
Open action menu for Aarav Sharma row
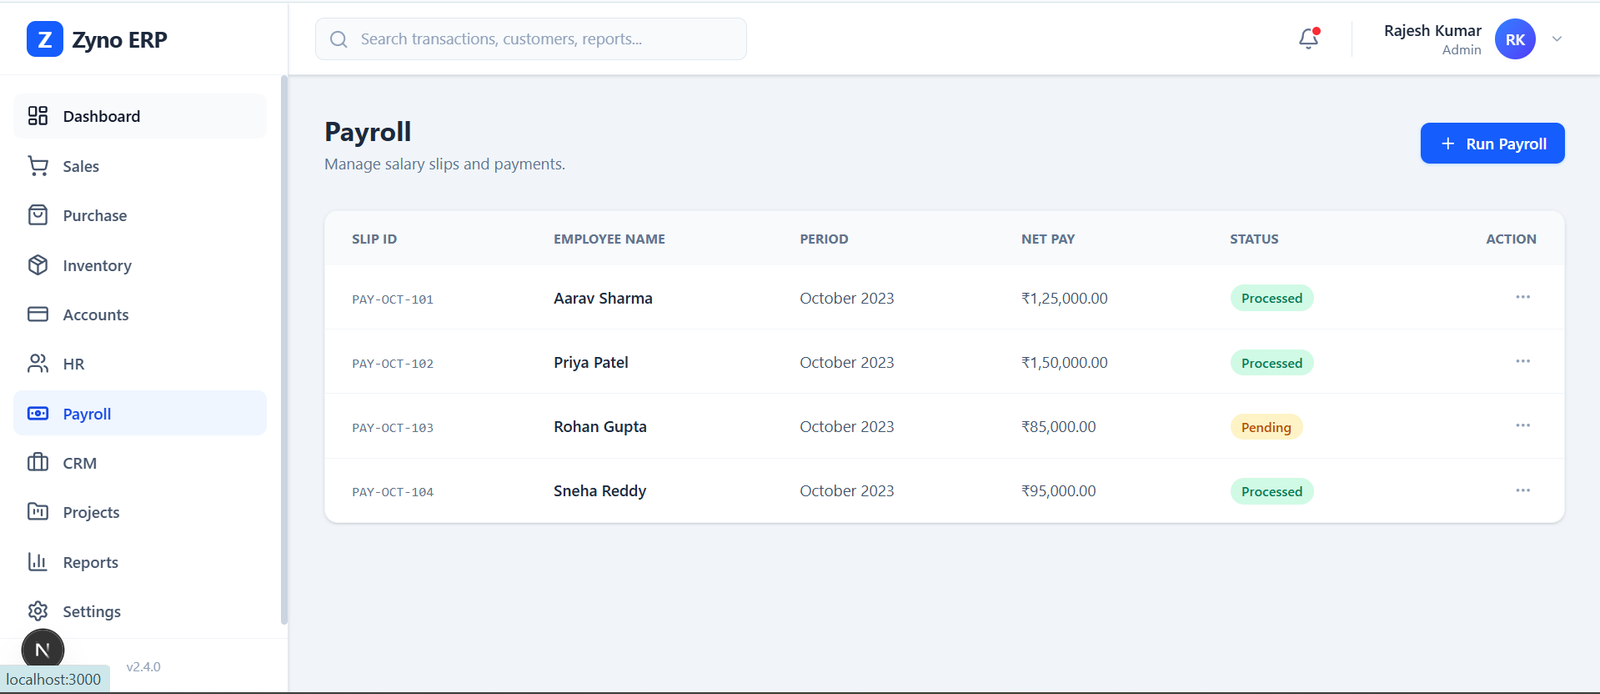click(x=1522, y=297)
